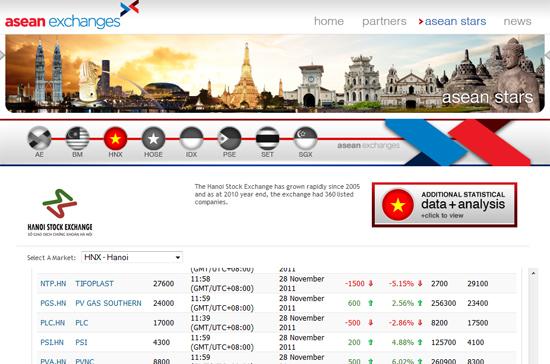This screenshot has height=364, width=550.
Task: Open the PVA.HN ticker link
Action: [53, 361]
